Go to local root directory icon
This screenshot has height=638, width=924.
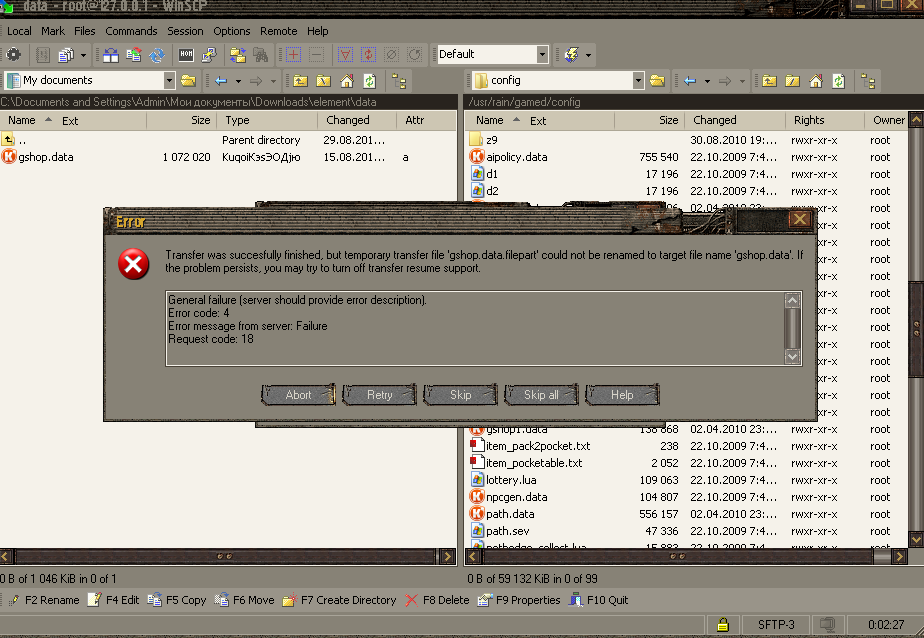tap(324, 81)
